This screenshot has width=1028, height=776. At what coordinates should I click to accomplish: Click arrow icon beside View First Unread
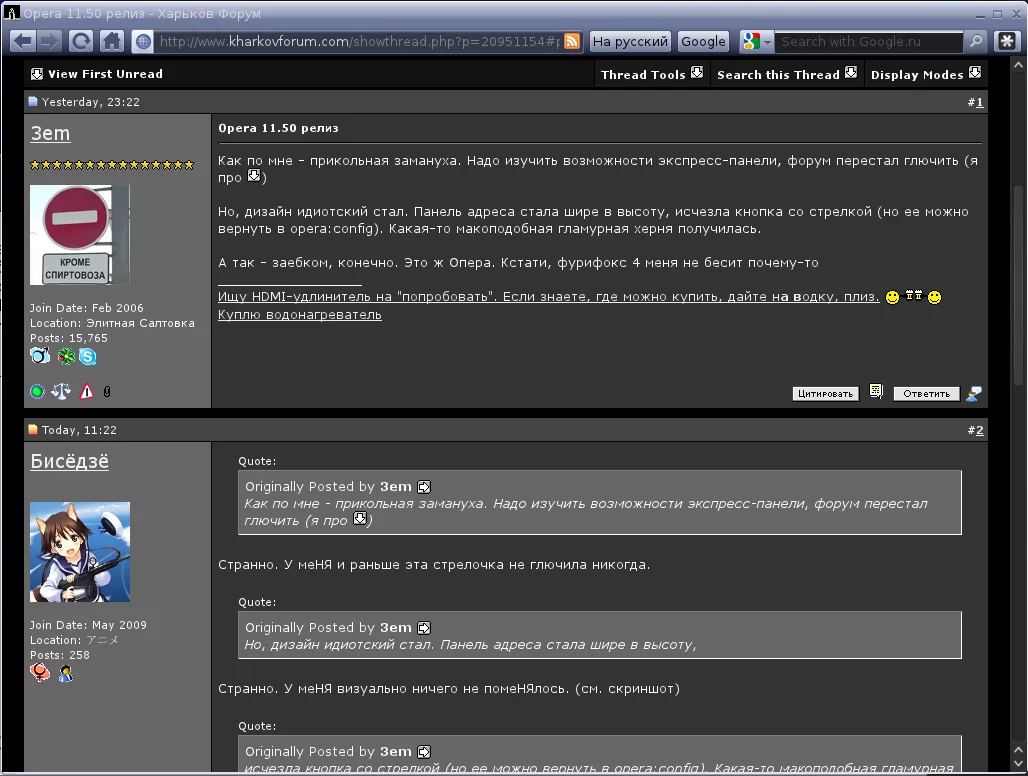tap(37, 74)
